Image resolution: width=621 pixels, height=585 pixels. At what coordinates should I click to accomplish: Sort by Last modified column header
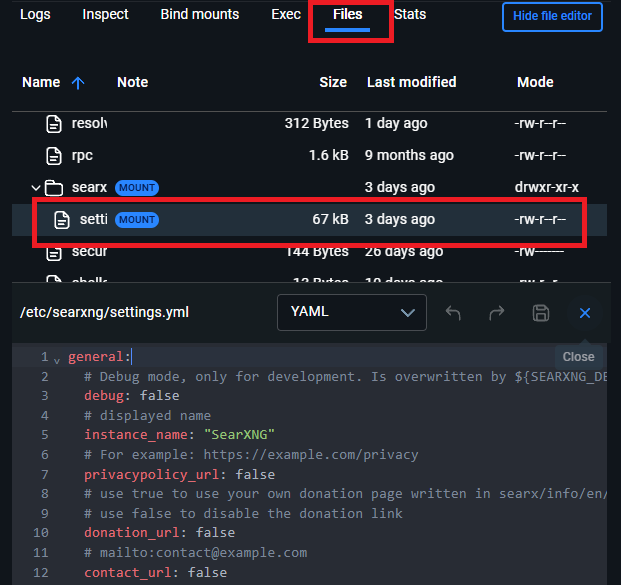coord(411,82)
